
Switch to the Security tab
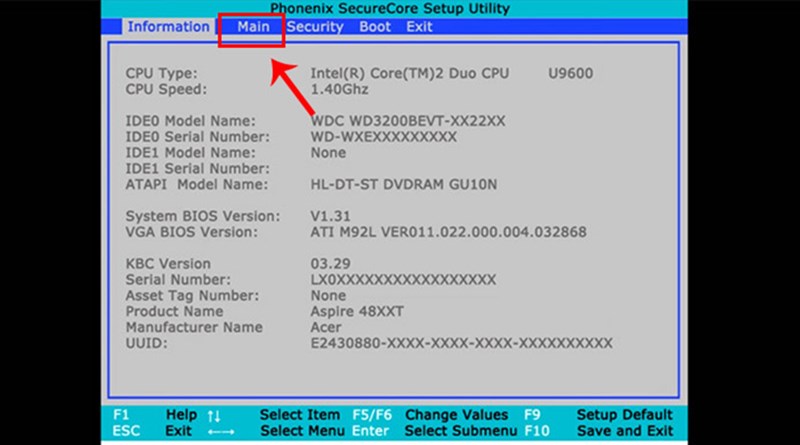315,27
